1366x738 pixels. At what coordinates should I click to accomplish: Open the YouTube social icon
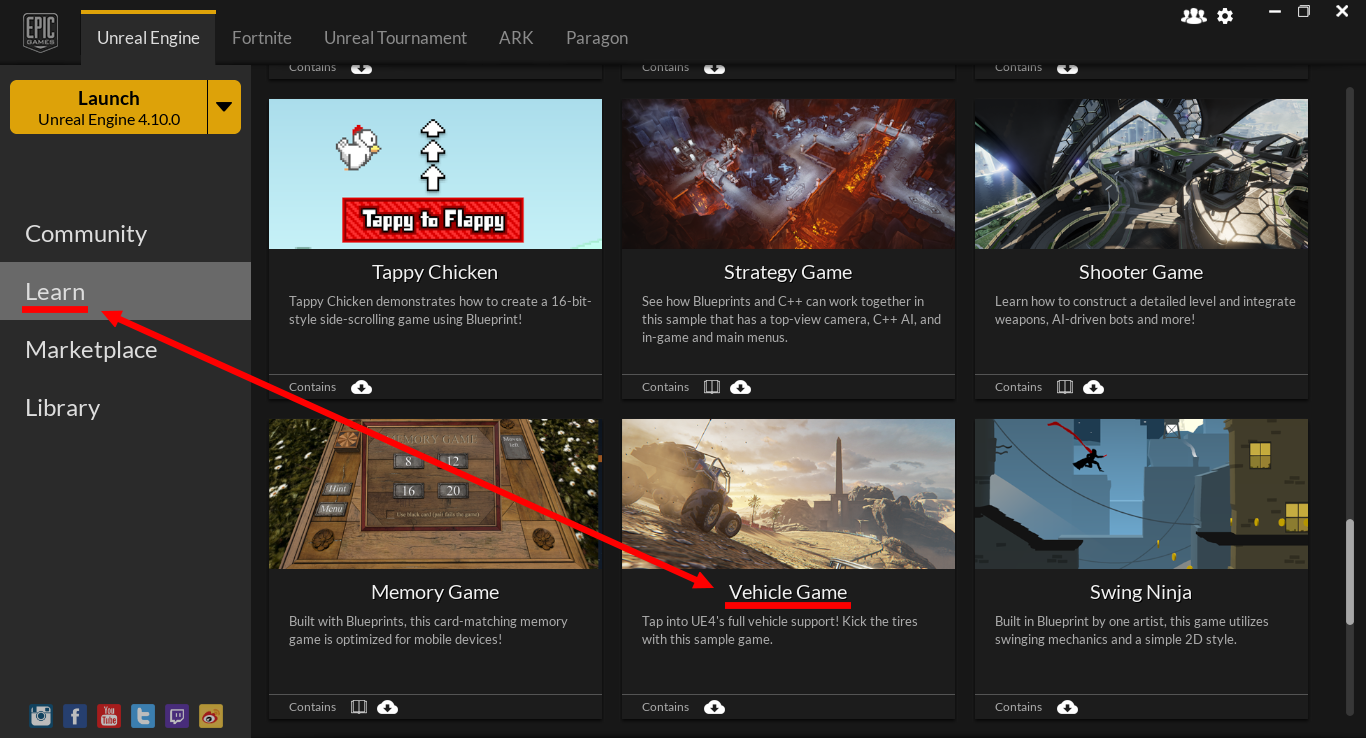109,715
